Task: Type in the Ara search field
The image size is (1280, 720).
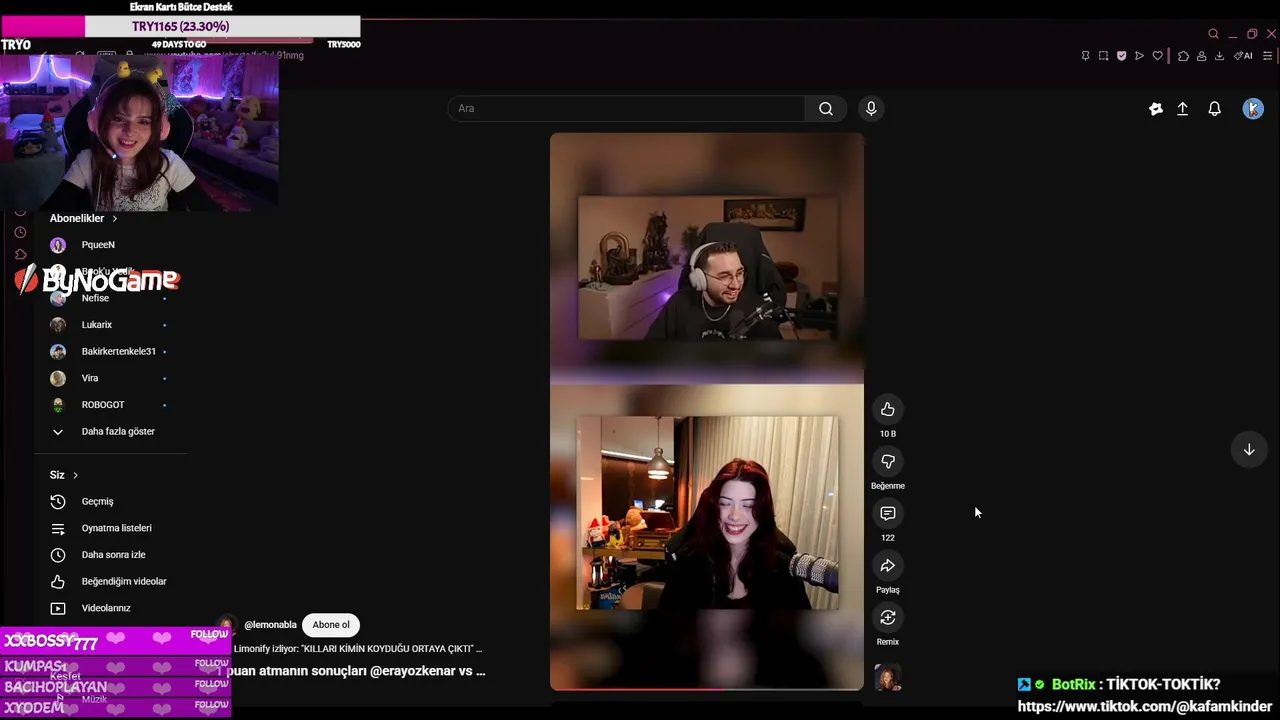Action: pos(627,108)
